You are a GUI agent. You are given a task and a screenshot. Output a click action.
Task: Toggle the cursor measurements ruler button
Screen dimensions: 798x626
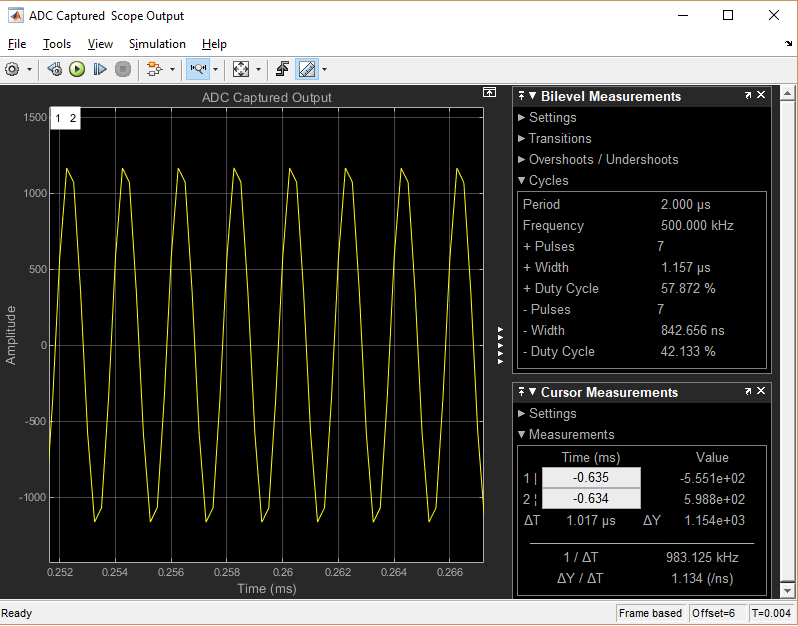coord(306,69)
